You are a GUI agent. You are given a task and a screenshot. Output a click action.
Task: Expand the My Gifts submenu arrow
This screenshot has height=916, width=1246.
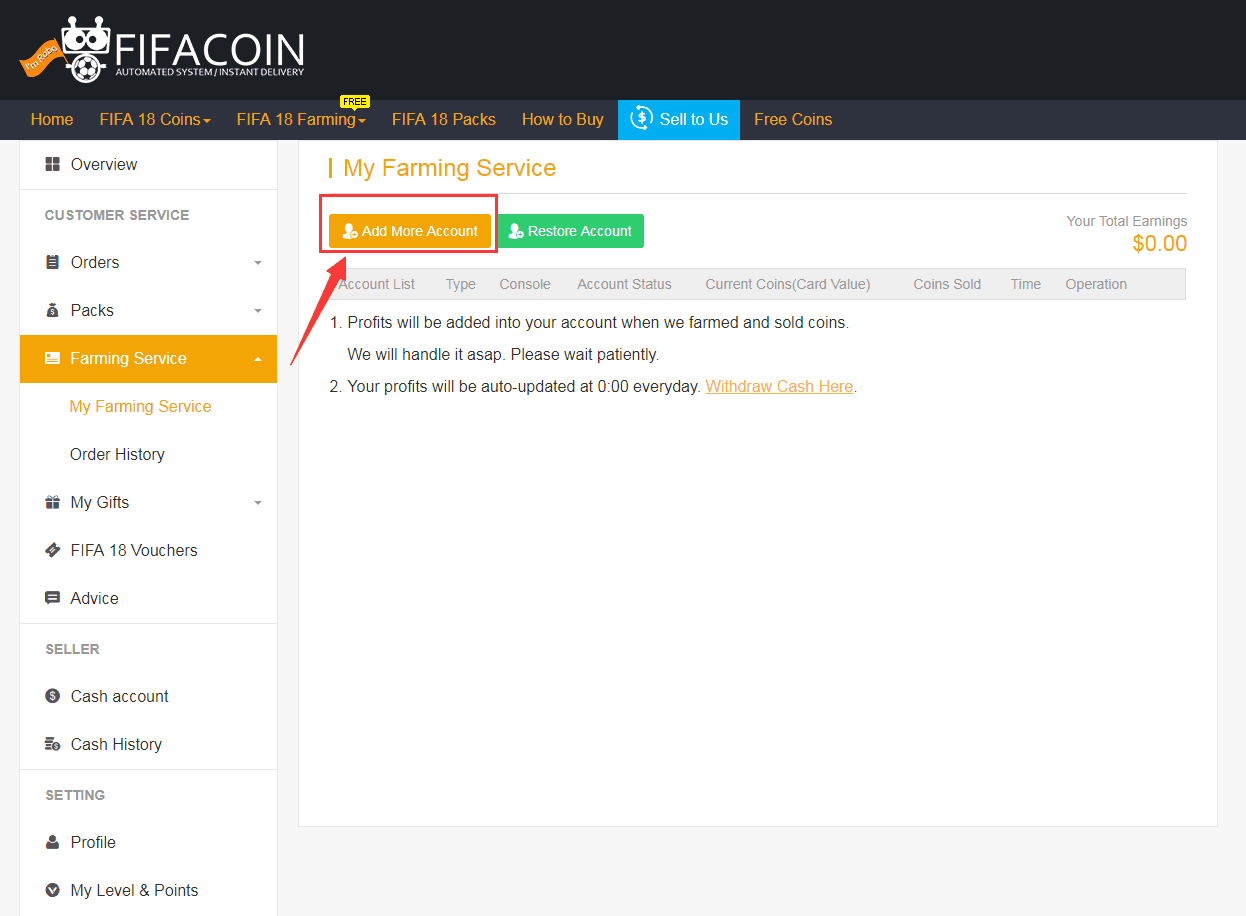pyautogui.click(x=258, y=503)
